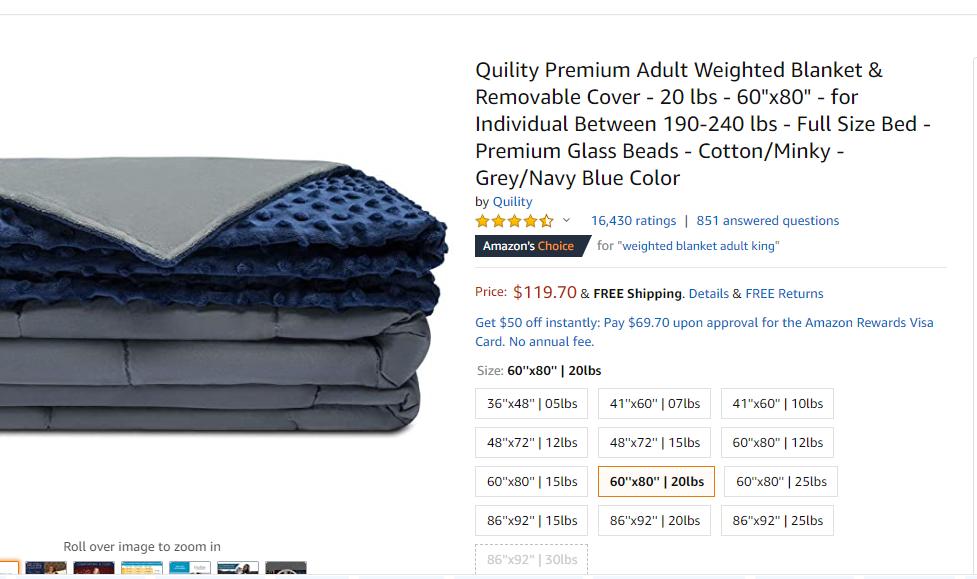Choose the 48"x72" | 12lbs option
977x579 pixels.
(531, 443)
